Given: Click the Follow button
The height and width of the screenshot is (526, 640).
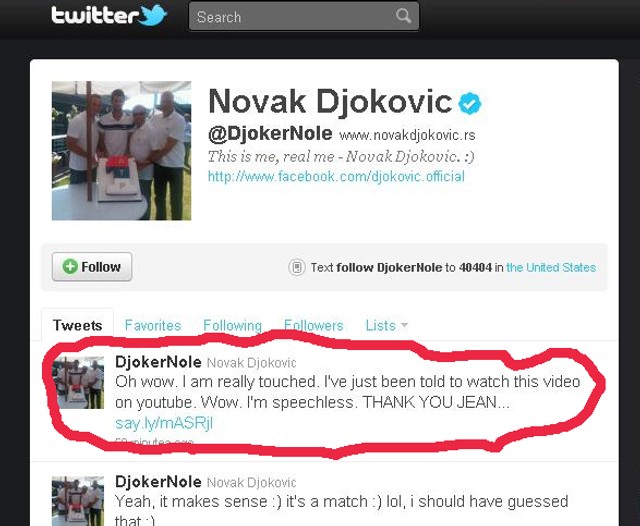Looking at the screenshot, I should 92,266.
